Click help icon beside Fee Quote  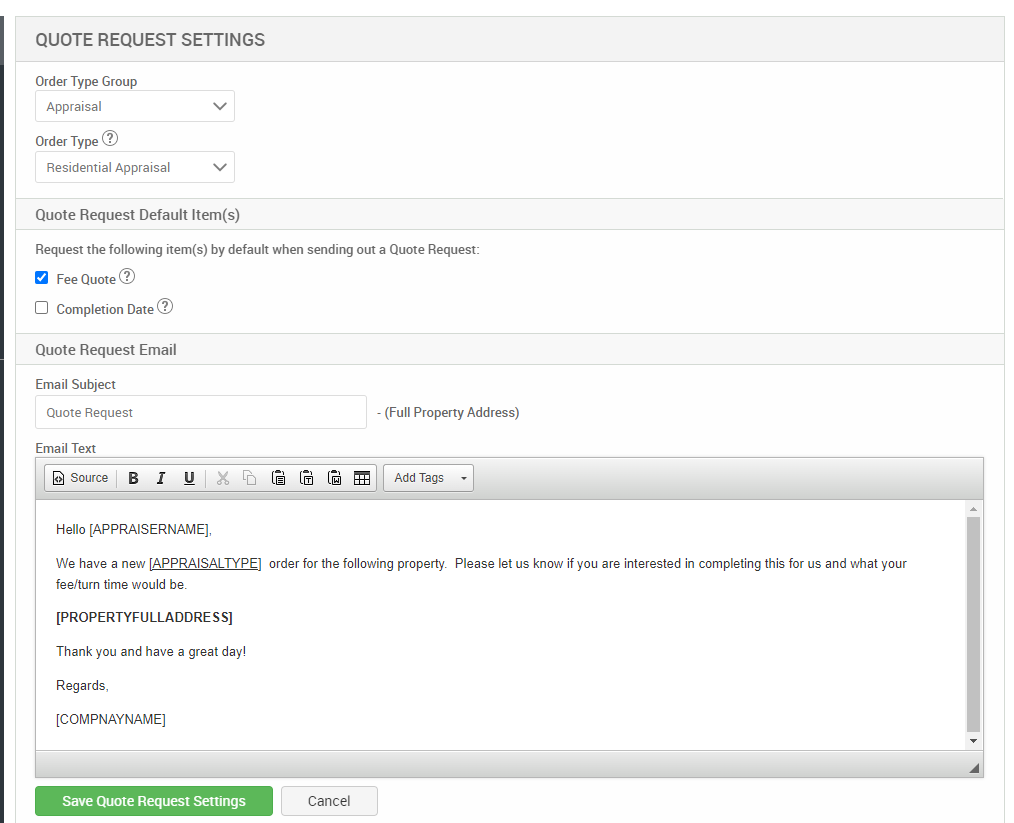[127, 277]
